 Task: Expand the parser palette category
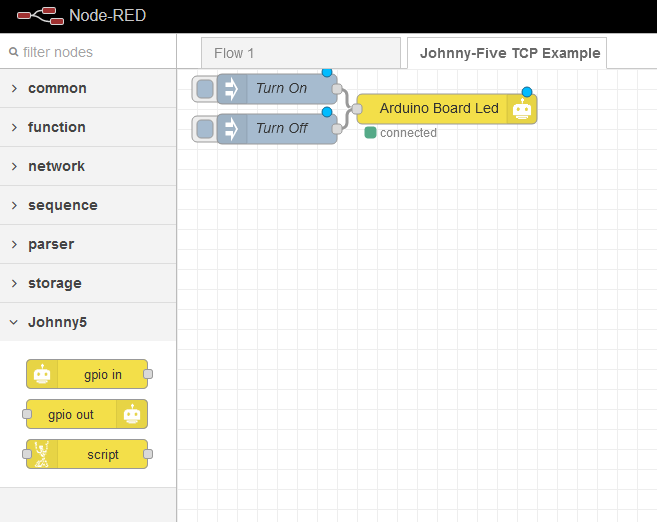[x=88, y=244]
